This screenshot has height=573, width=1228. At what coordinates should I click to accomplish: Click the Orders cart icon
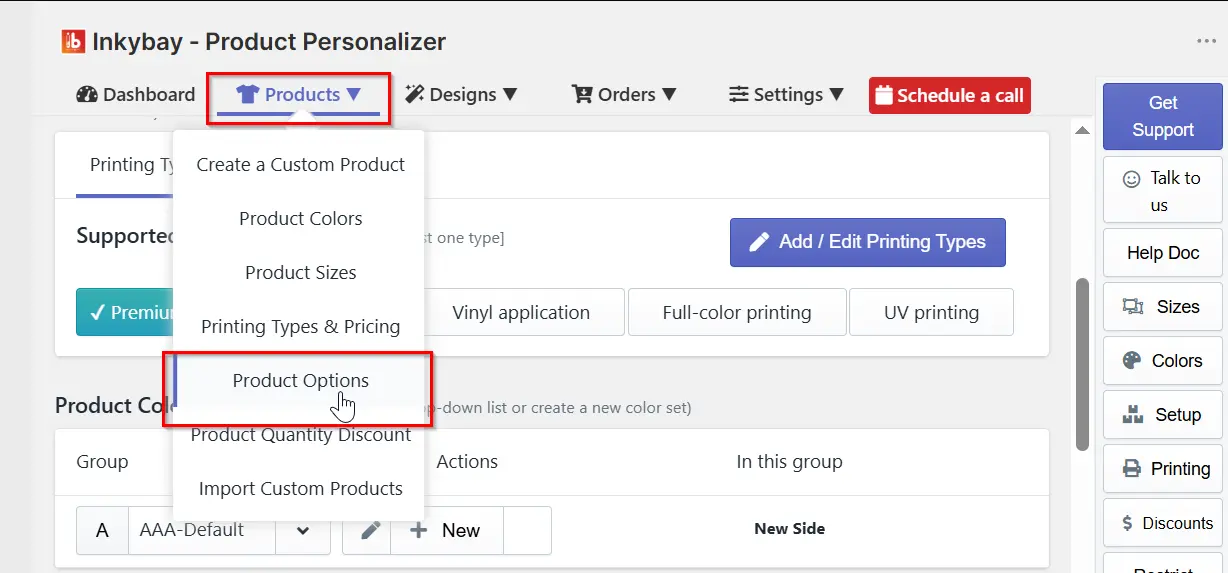pyautogui.click(x=582, y=95)
